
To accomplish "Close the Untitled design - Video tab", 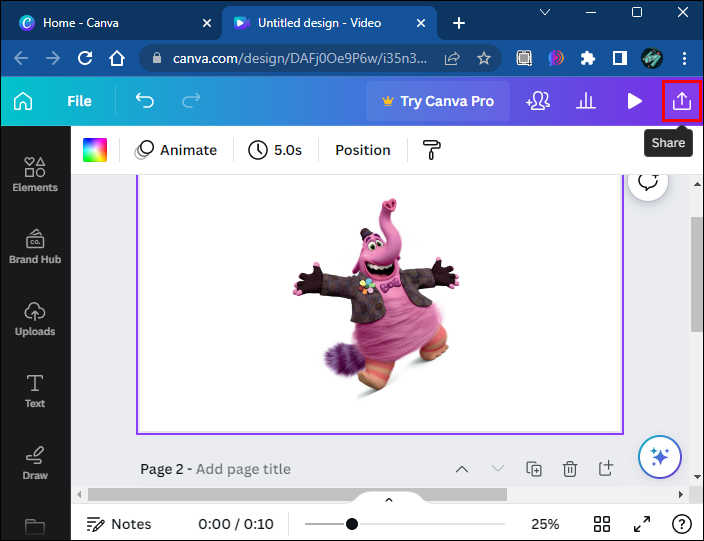I will [x=421, y=23].
